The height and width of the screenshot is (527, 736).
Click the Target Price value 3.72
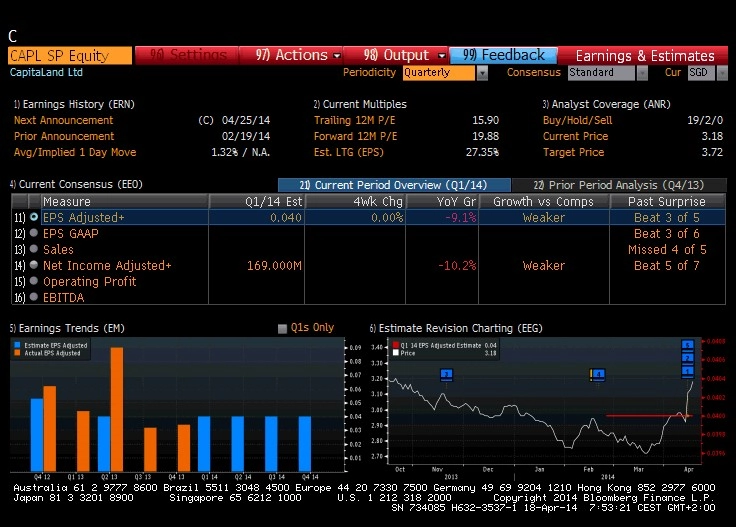[x=712, y=152]
